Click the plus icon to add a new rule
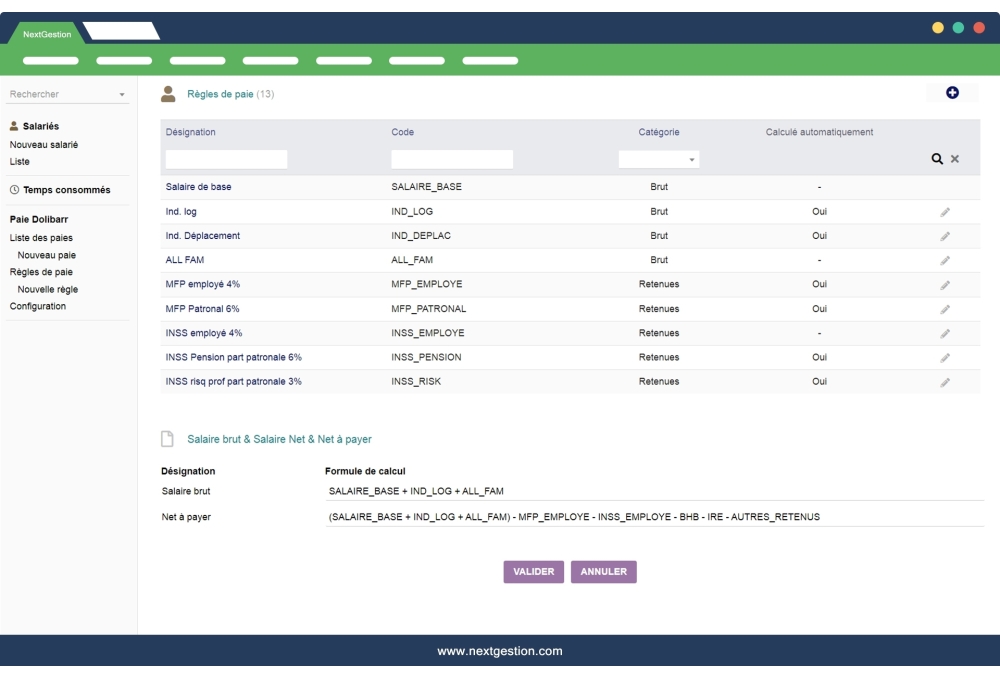 (x=952, y=91)
